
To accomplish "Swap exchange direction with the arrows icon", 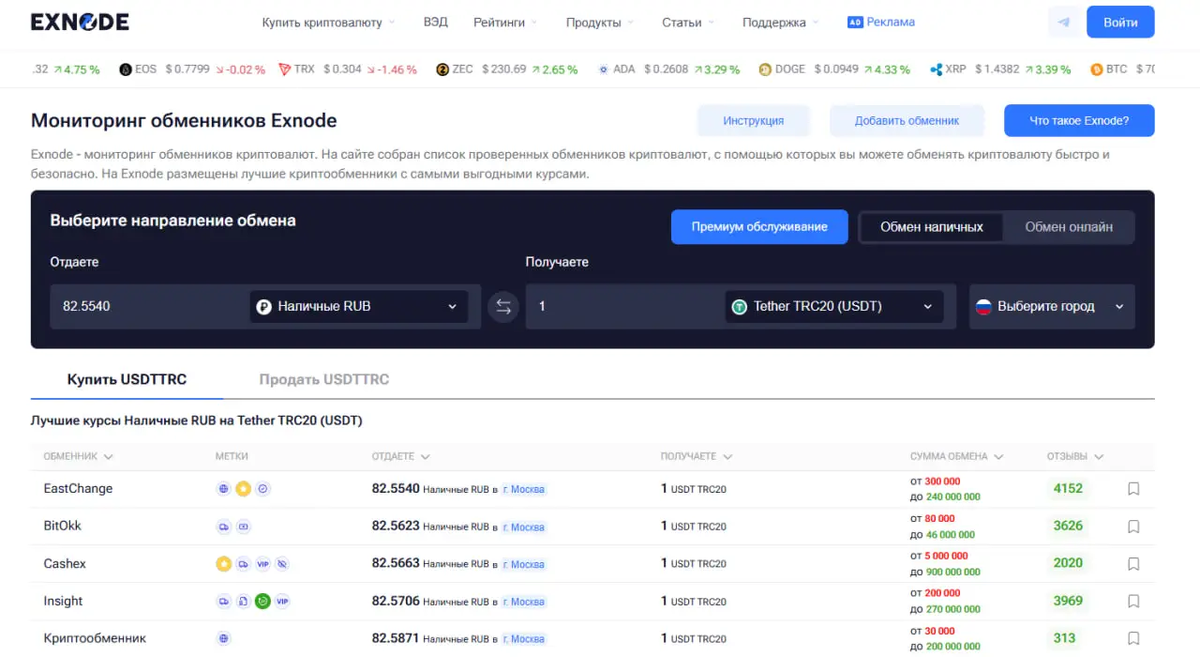I will (x=503, y=307).
